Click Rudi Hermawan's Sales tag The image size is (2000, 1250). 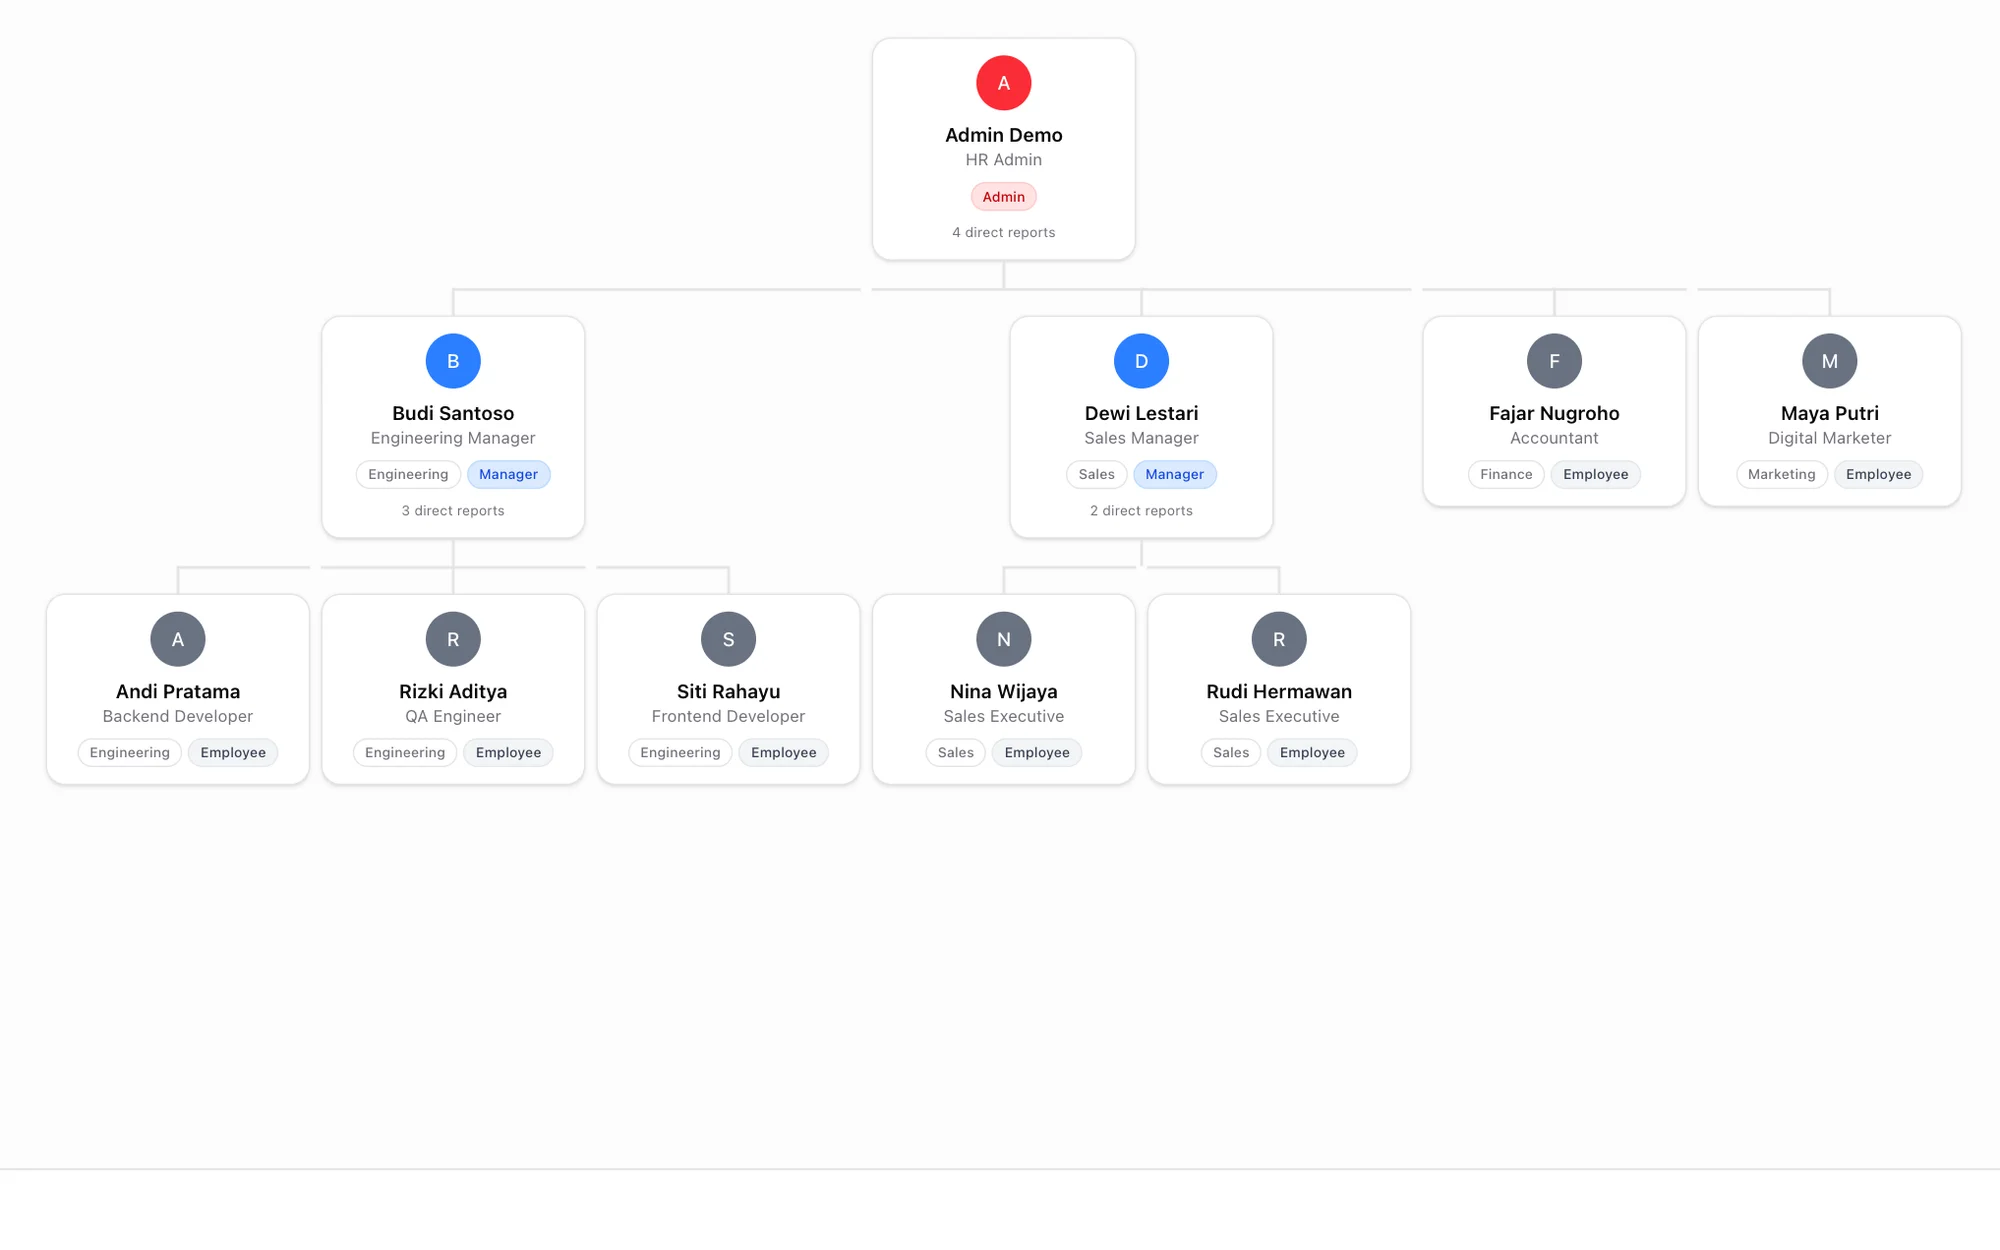coord(1231,752)
